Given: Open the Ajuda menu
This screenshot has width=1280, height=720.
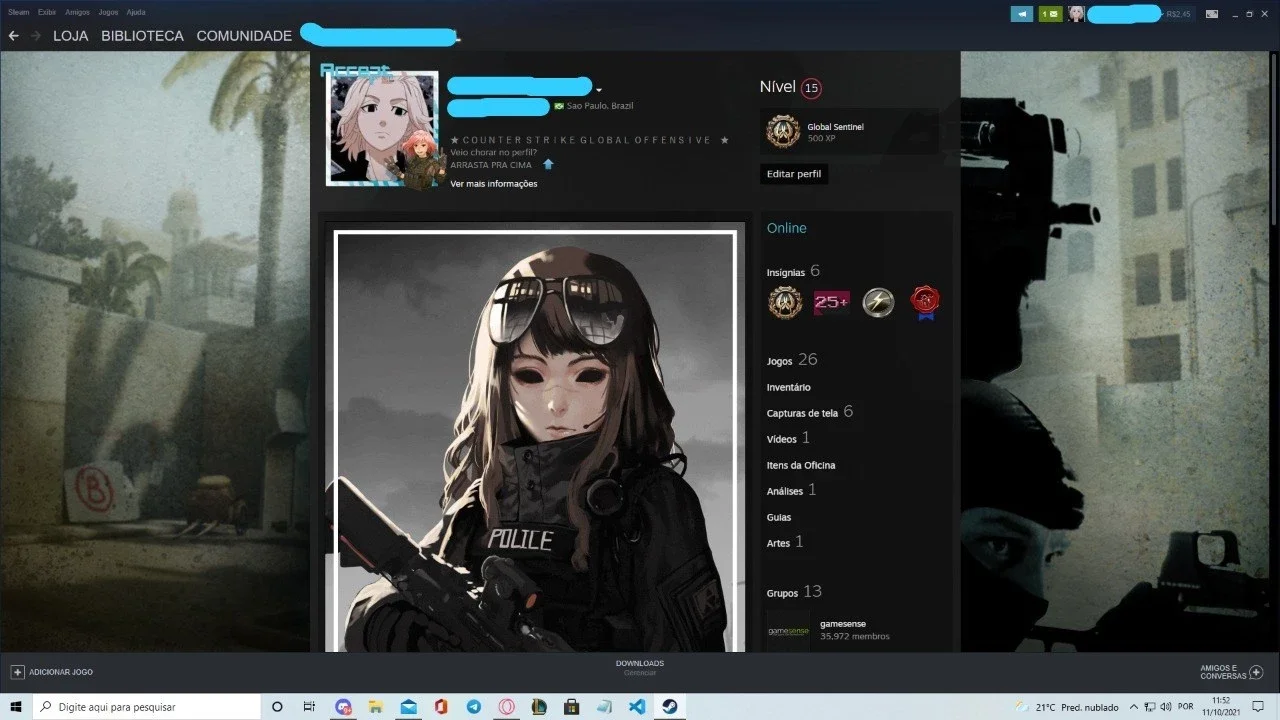Looking at the screenshot, I should (136, 12).
